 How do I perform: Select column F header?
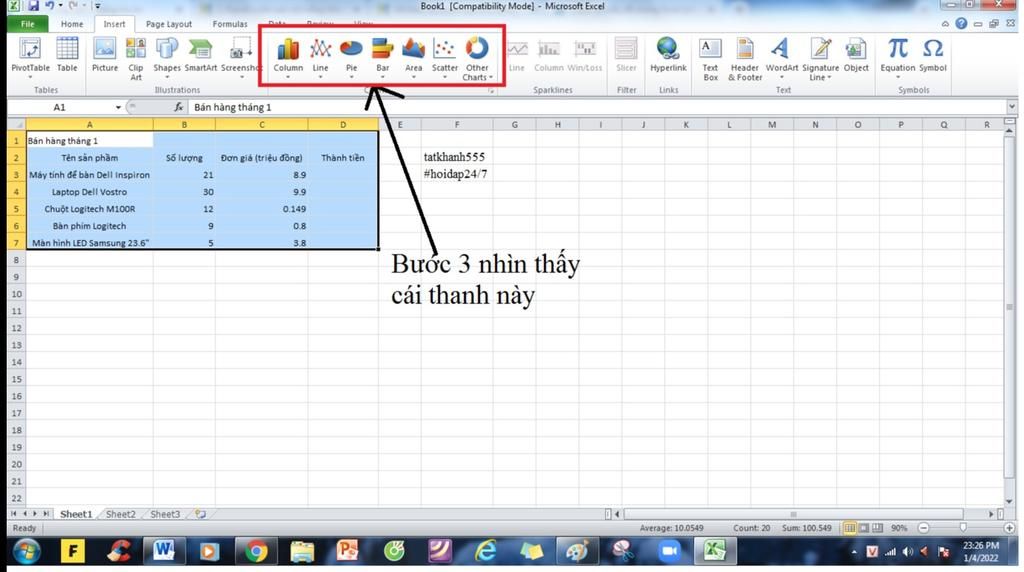[456, 124]
